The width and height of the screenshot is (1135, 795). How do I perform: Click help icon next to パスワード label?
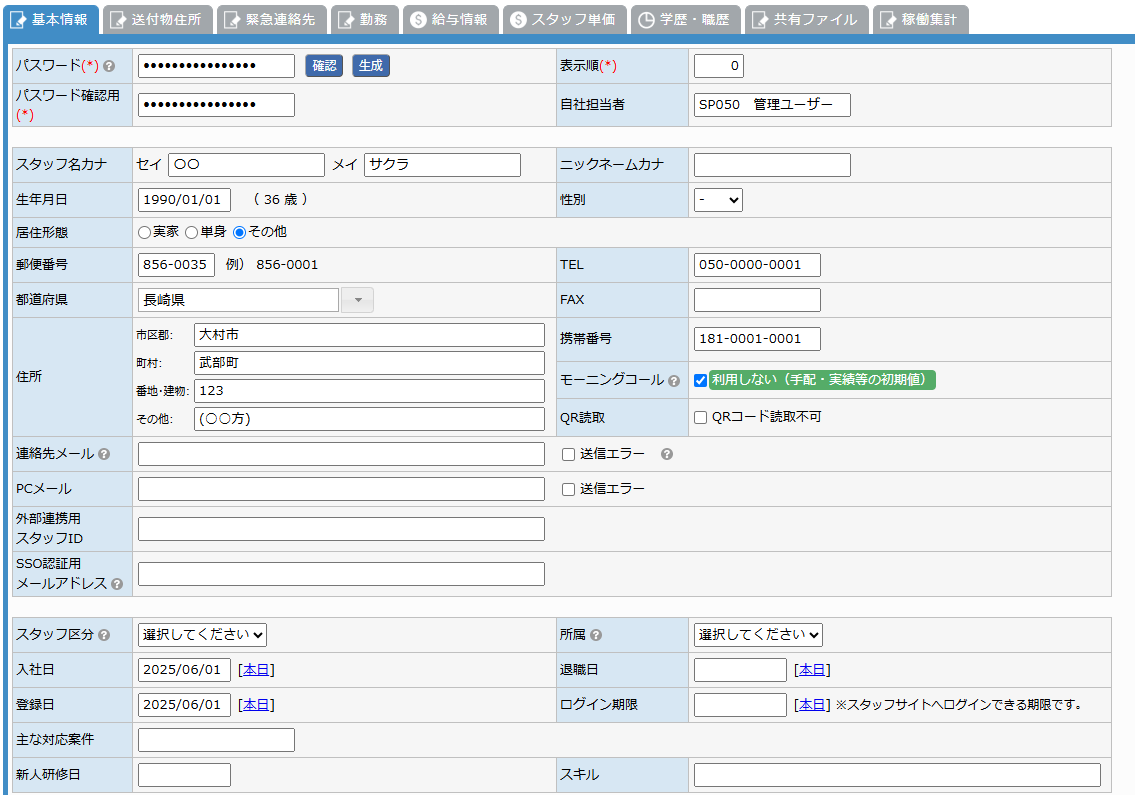(109, 66)
